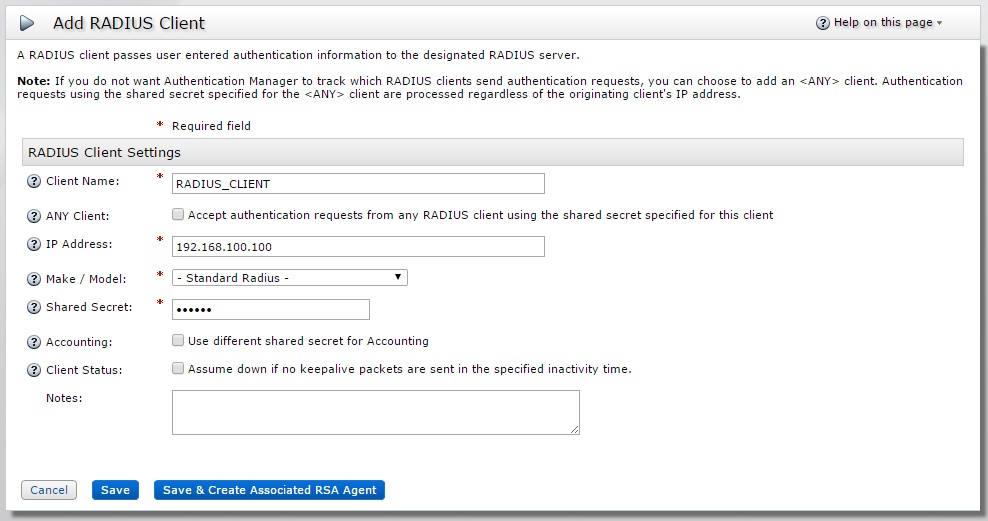Toggle Assume down if no keepalive packets
The image size is (988, 521).
click(x=178, y=368)
